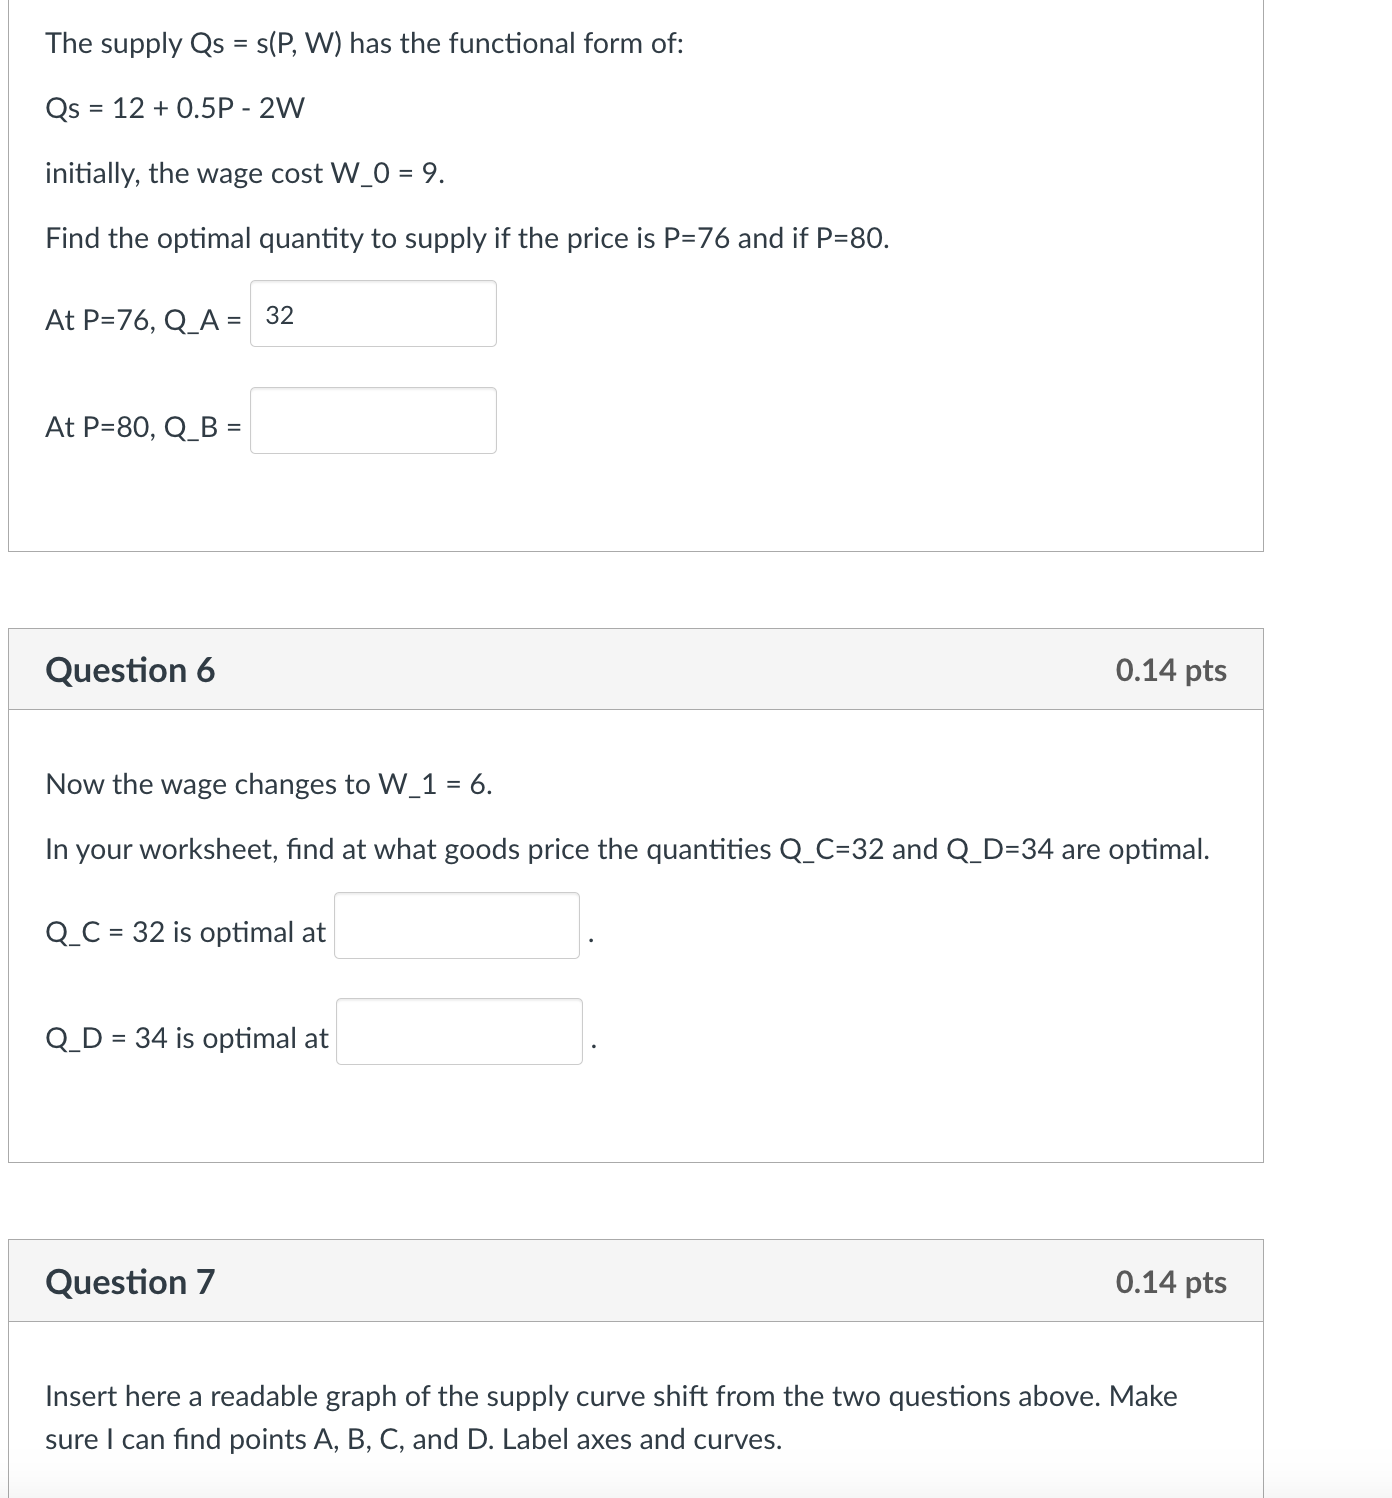Click the Q_A answer field showing 32
The height and width of the screenshot is (1498, 1392).
(373, 314)
